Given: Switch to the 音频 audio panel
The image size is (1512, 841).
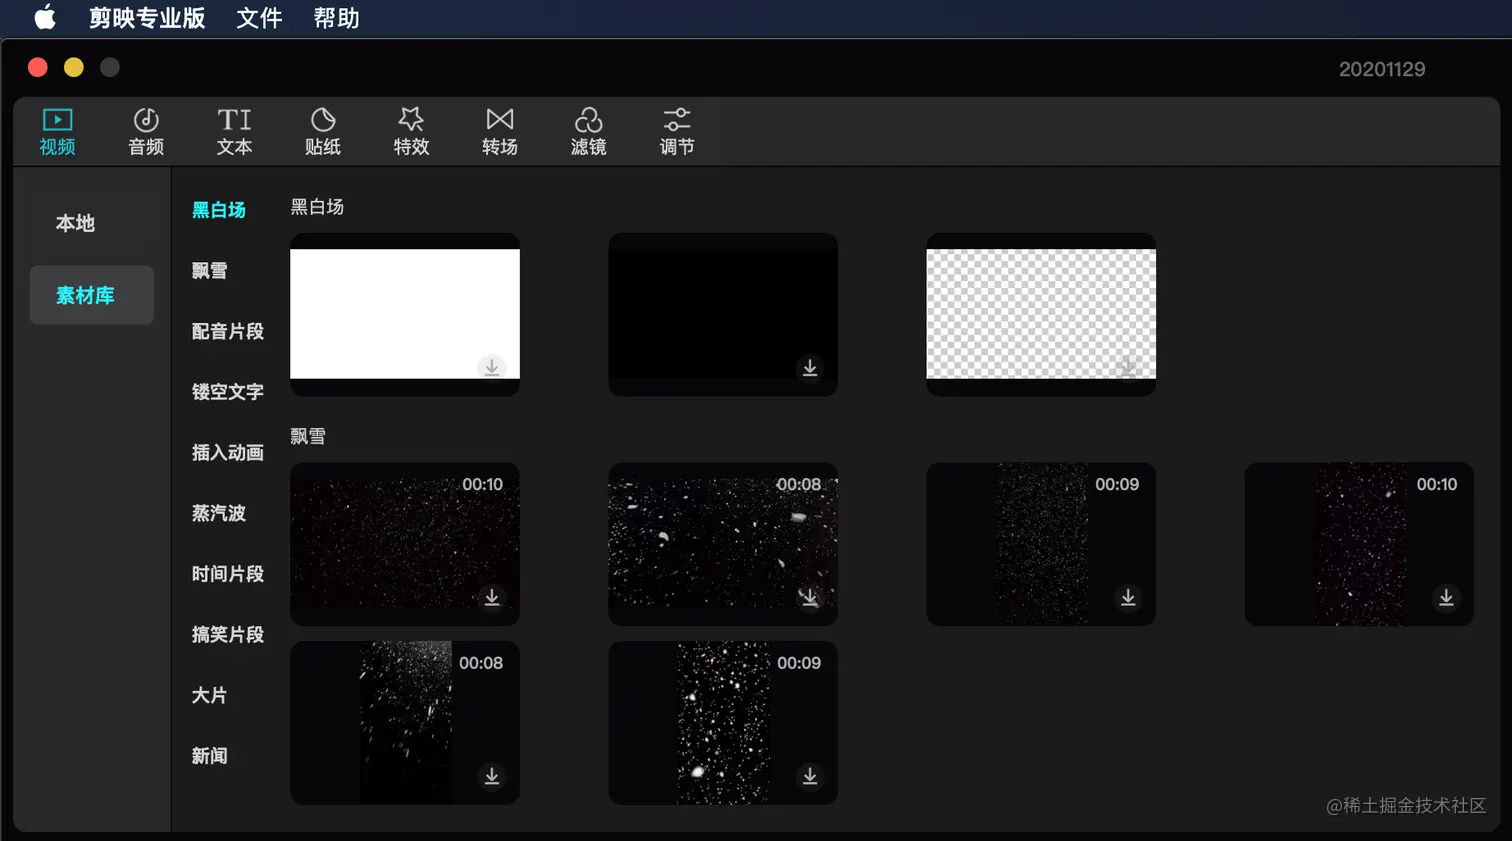Looking at the screenshot, I should click(146, 132).
